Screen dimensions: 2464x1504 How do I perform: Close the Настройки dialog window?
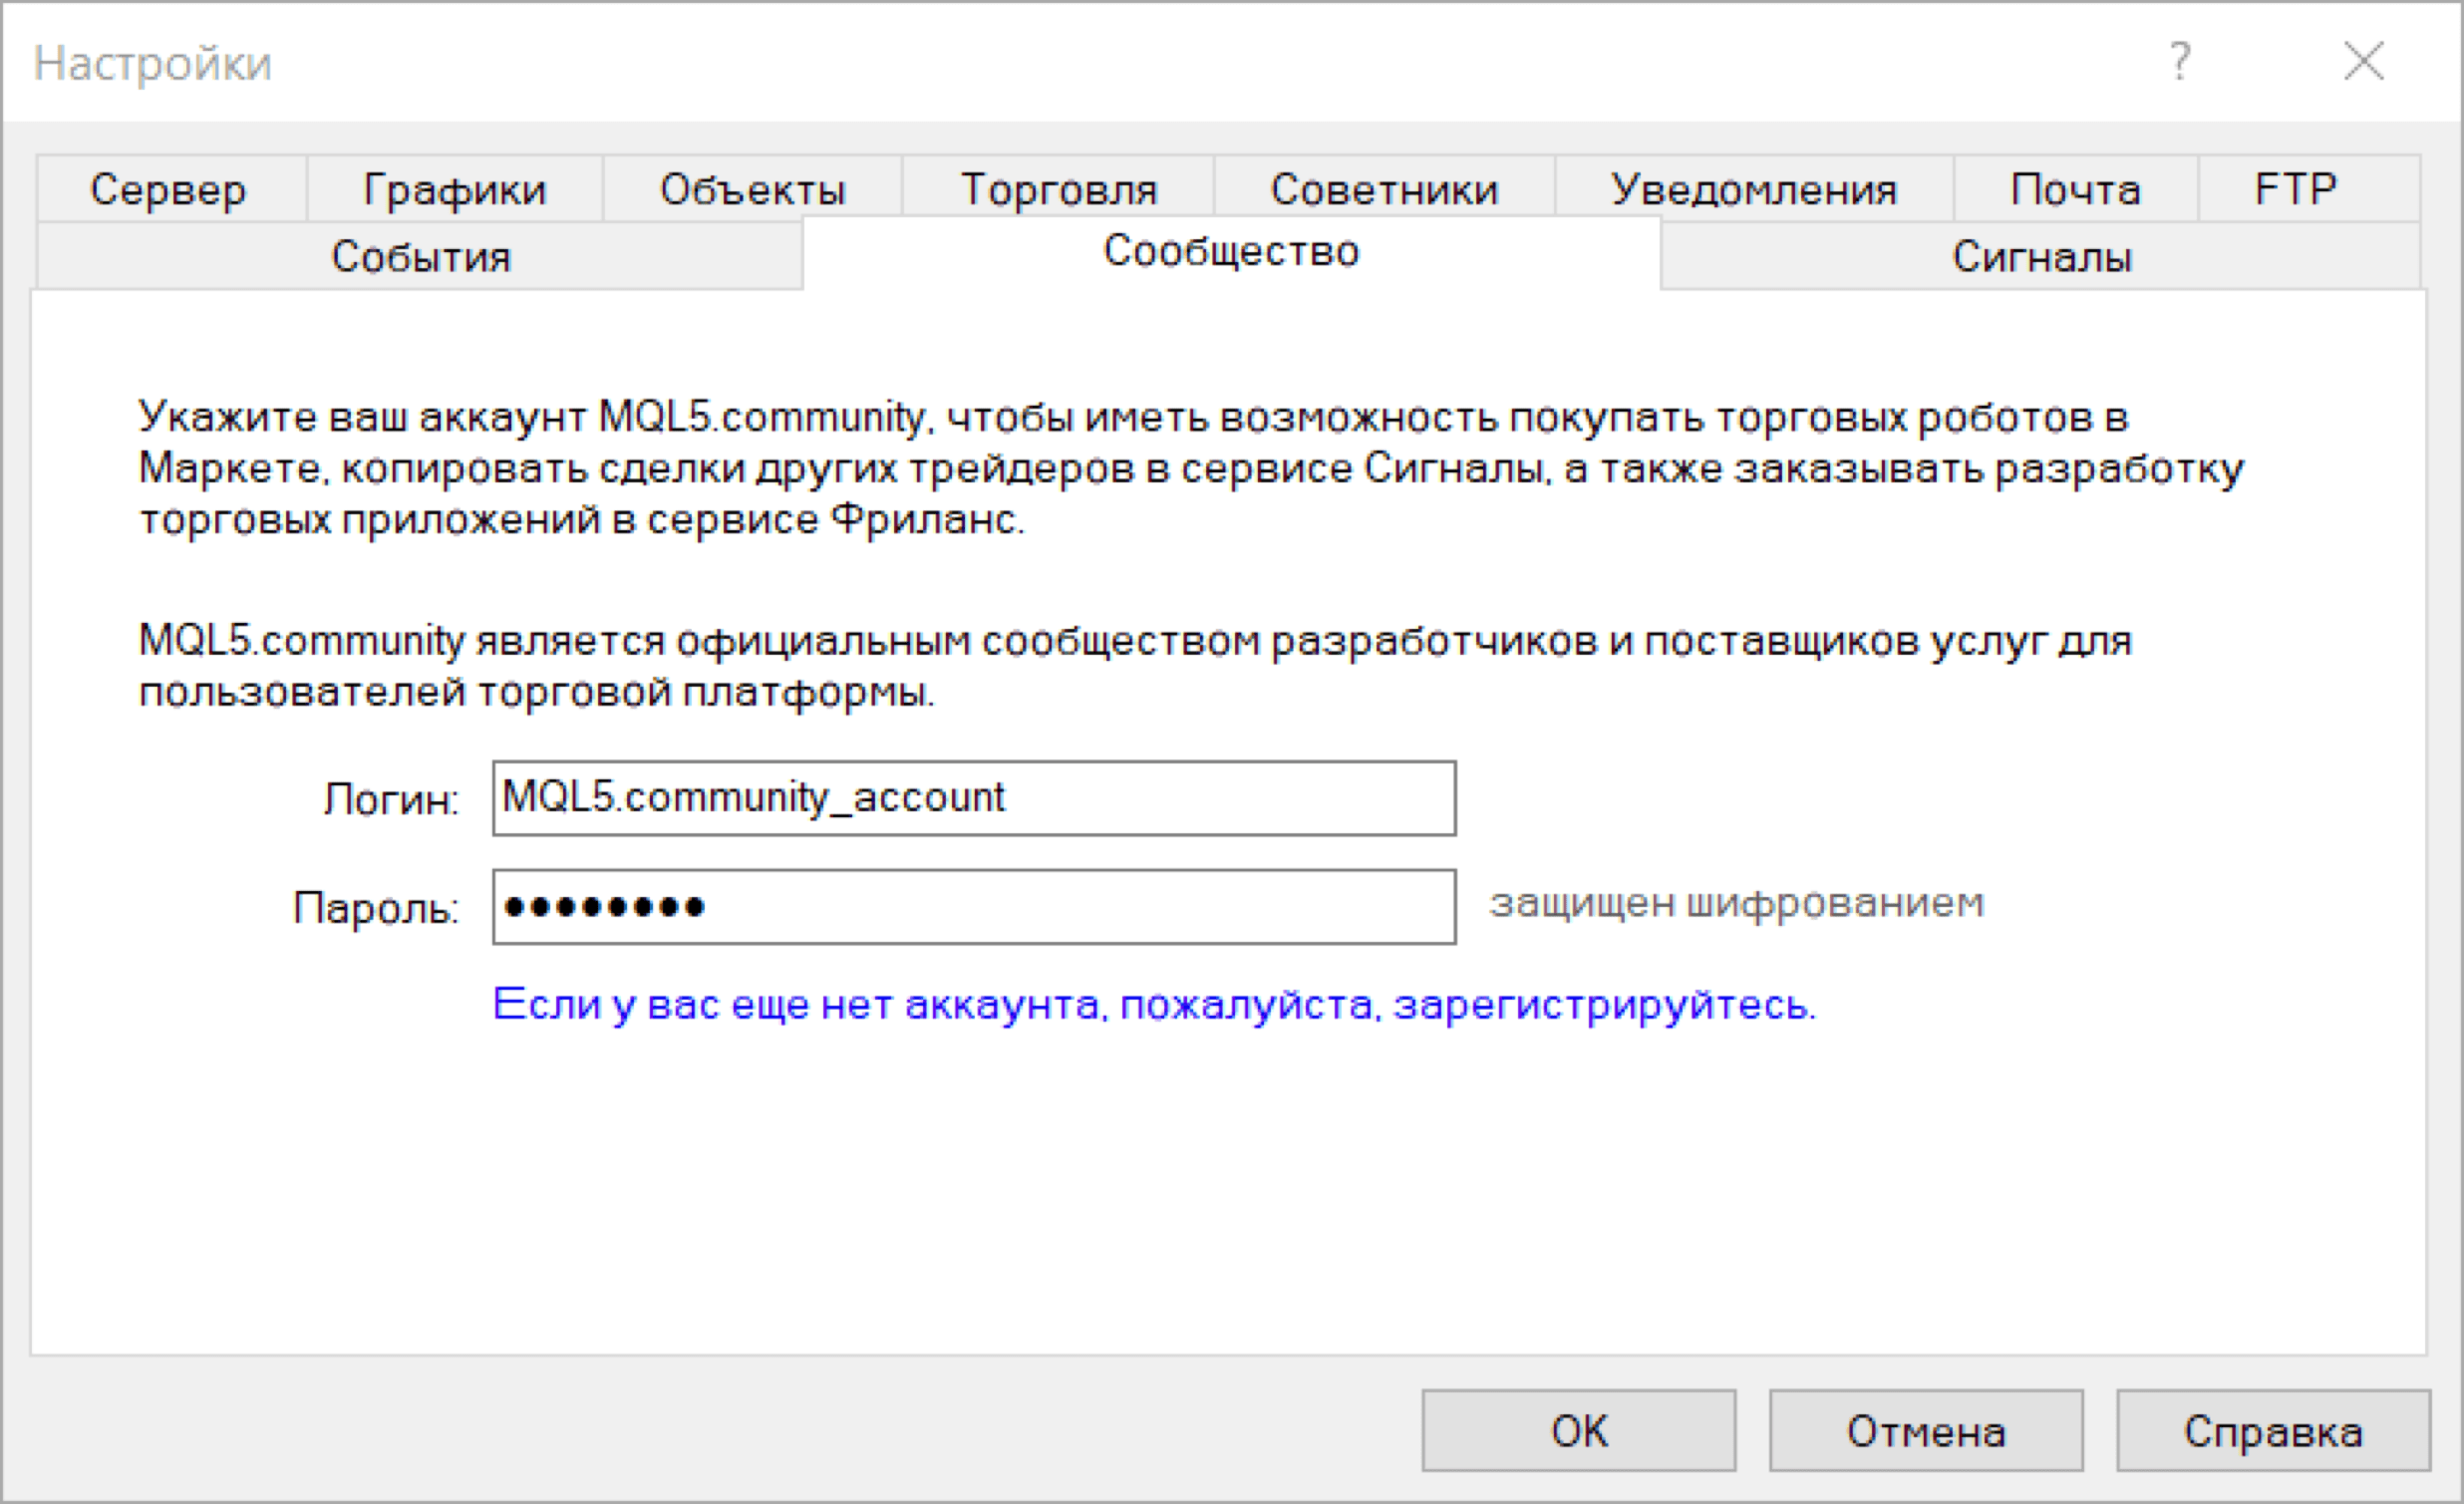[x=2364, y=62]
